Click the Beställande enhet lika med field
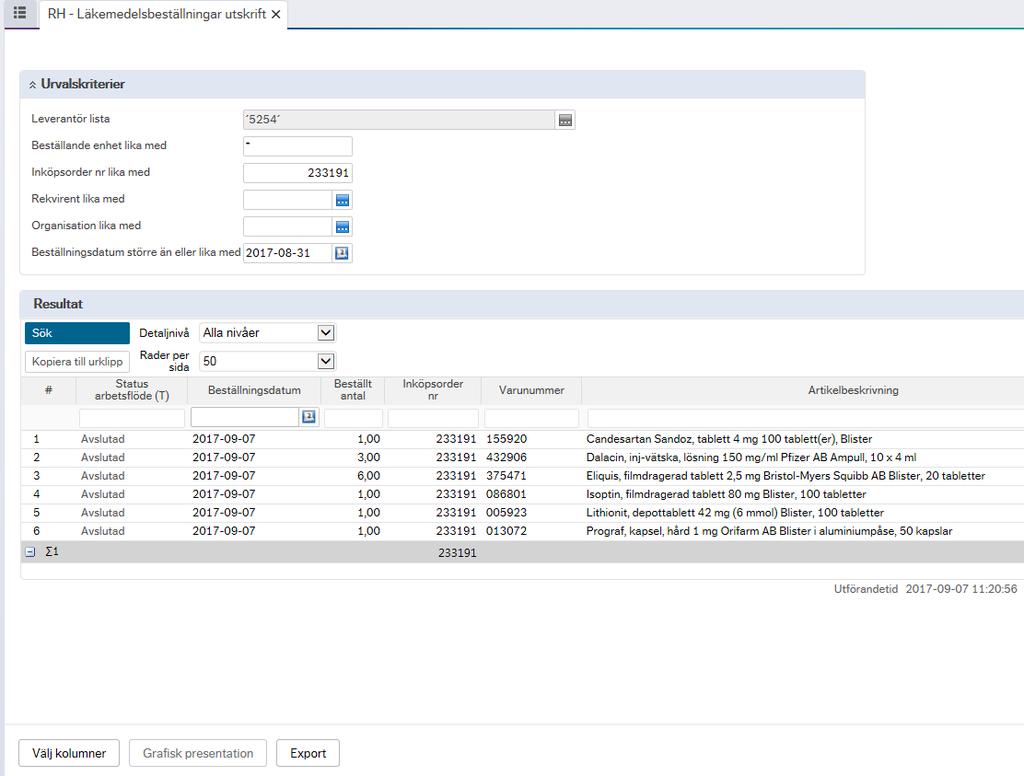This screenshot has height=776, width=1024. click(298, 146)
